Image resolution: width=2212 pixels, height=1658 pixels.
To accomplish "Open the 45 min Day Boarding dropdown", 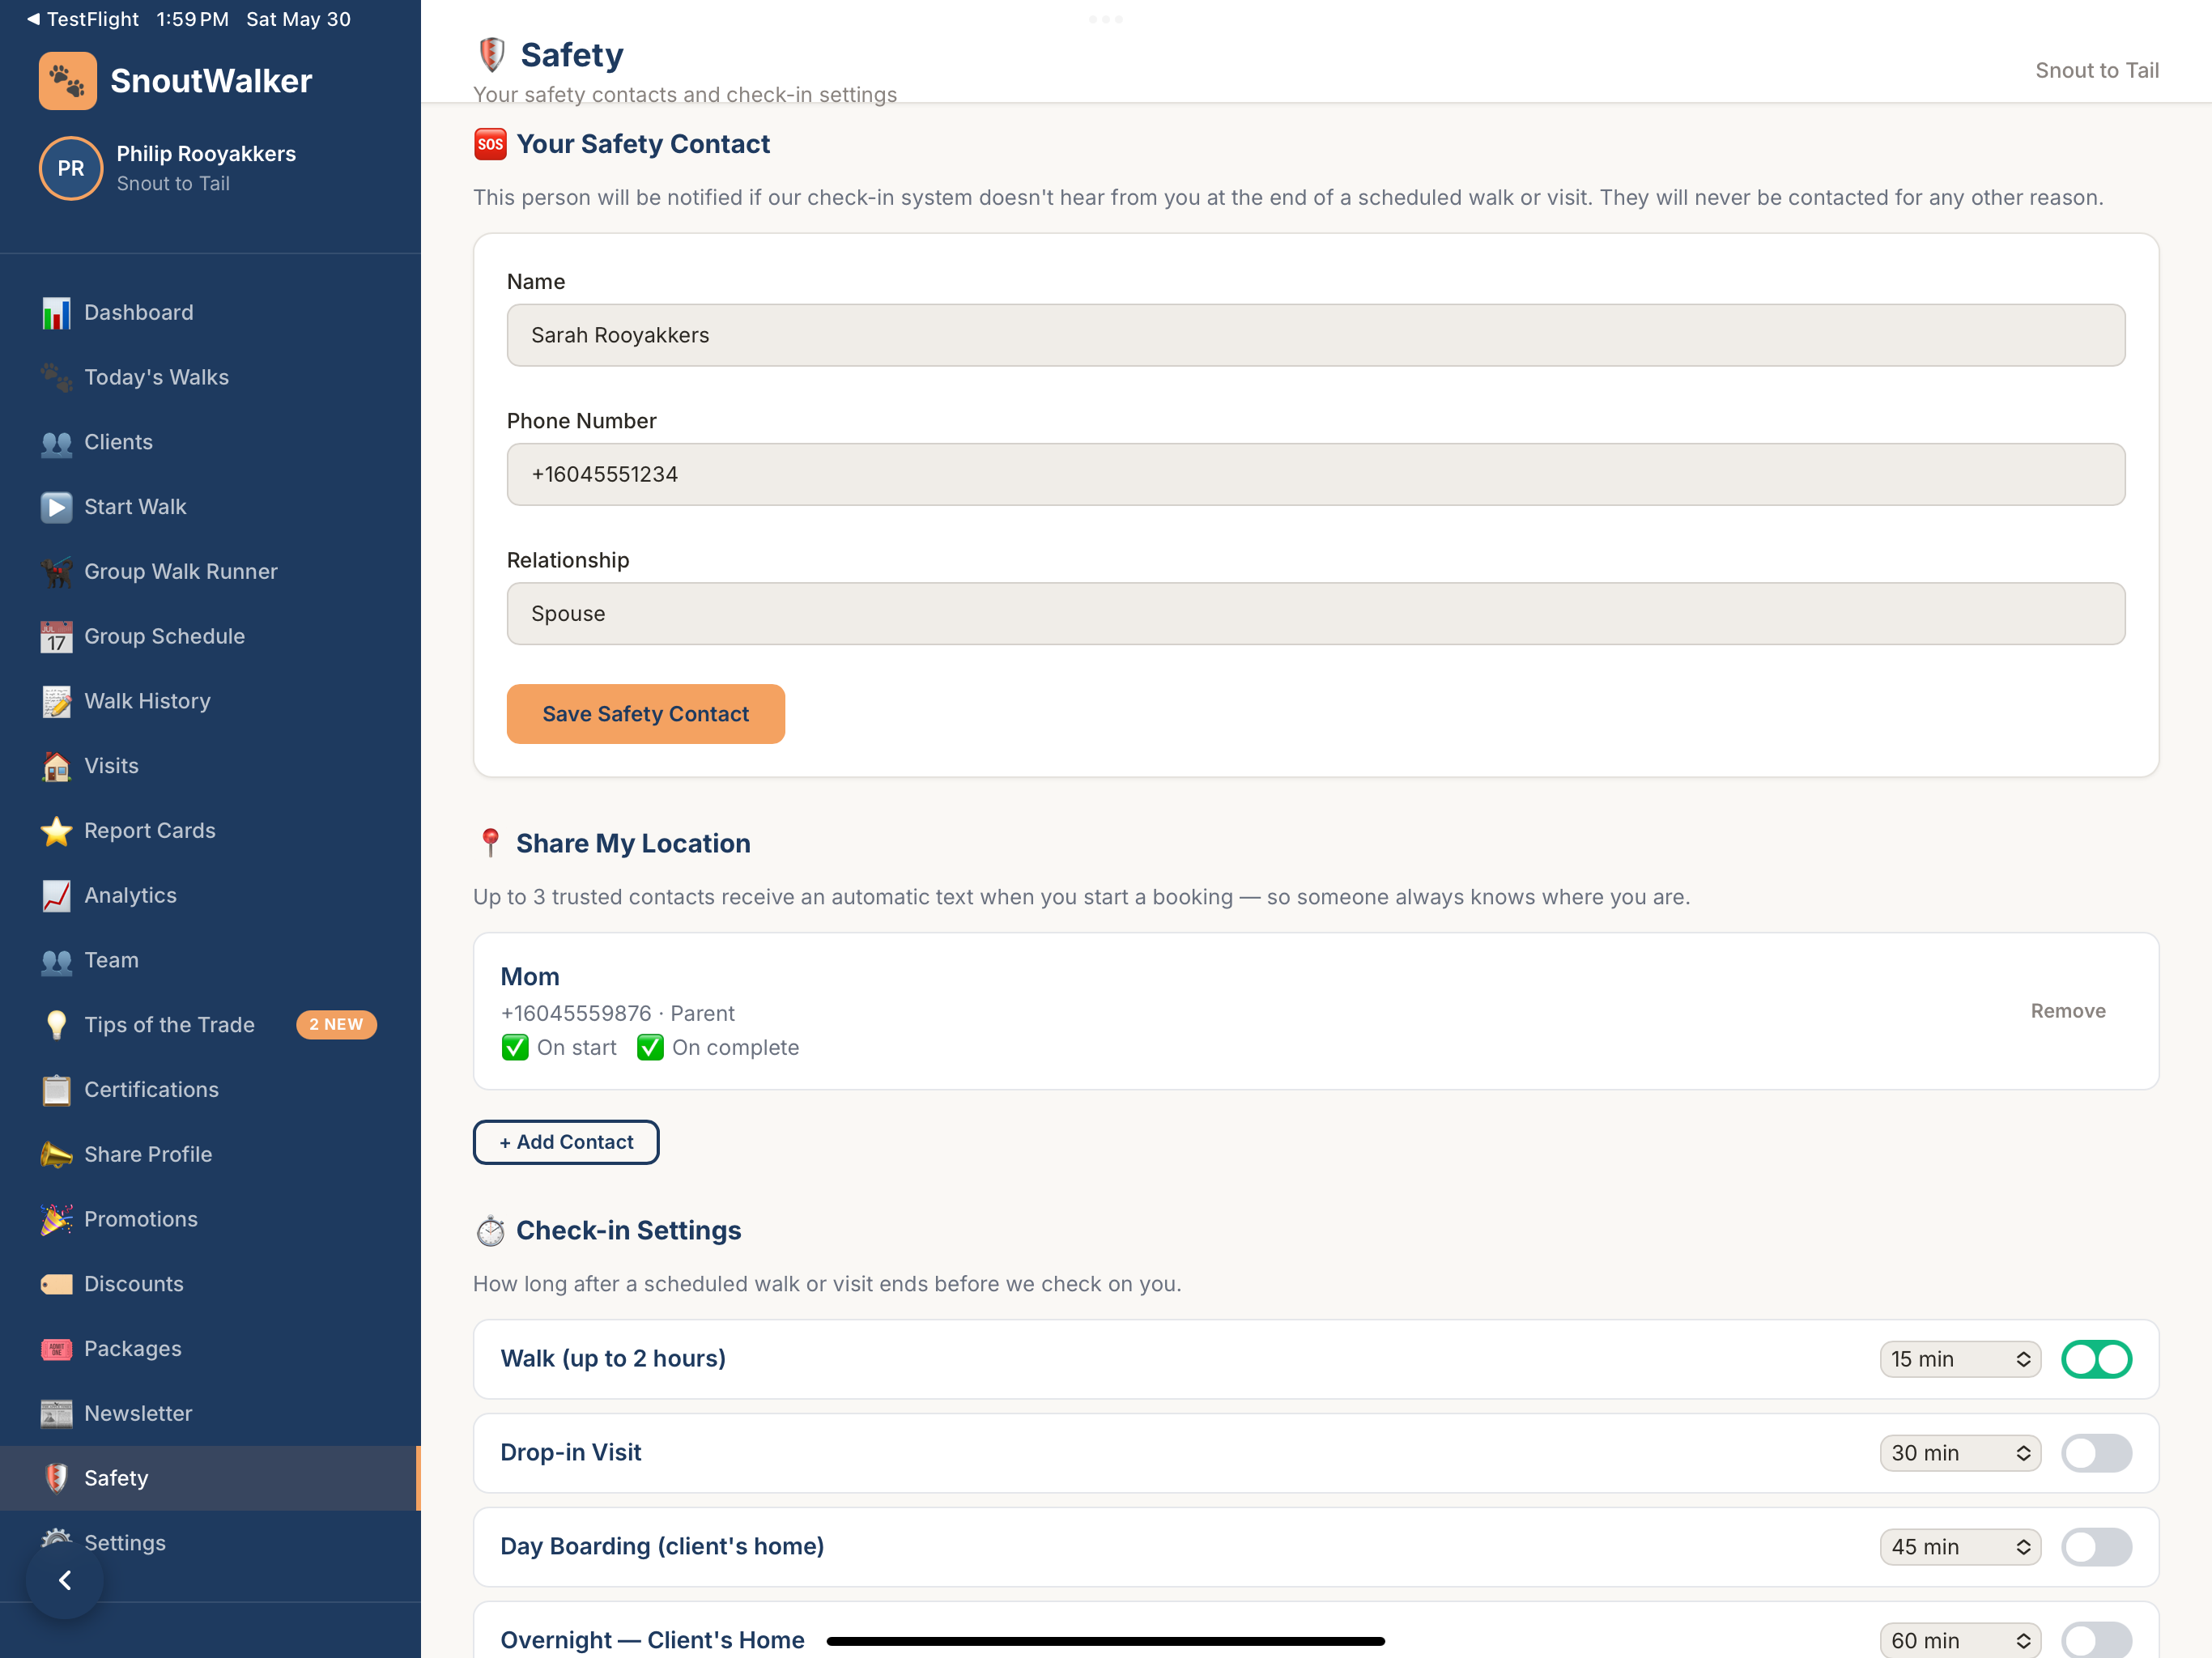I will pos(1960,1548).
